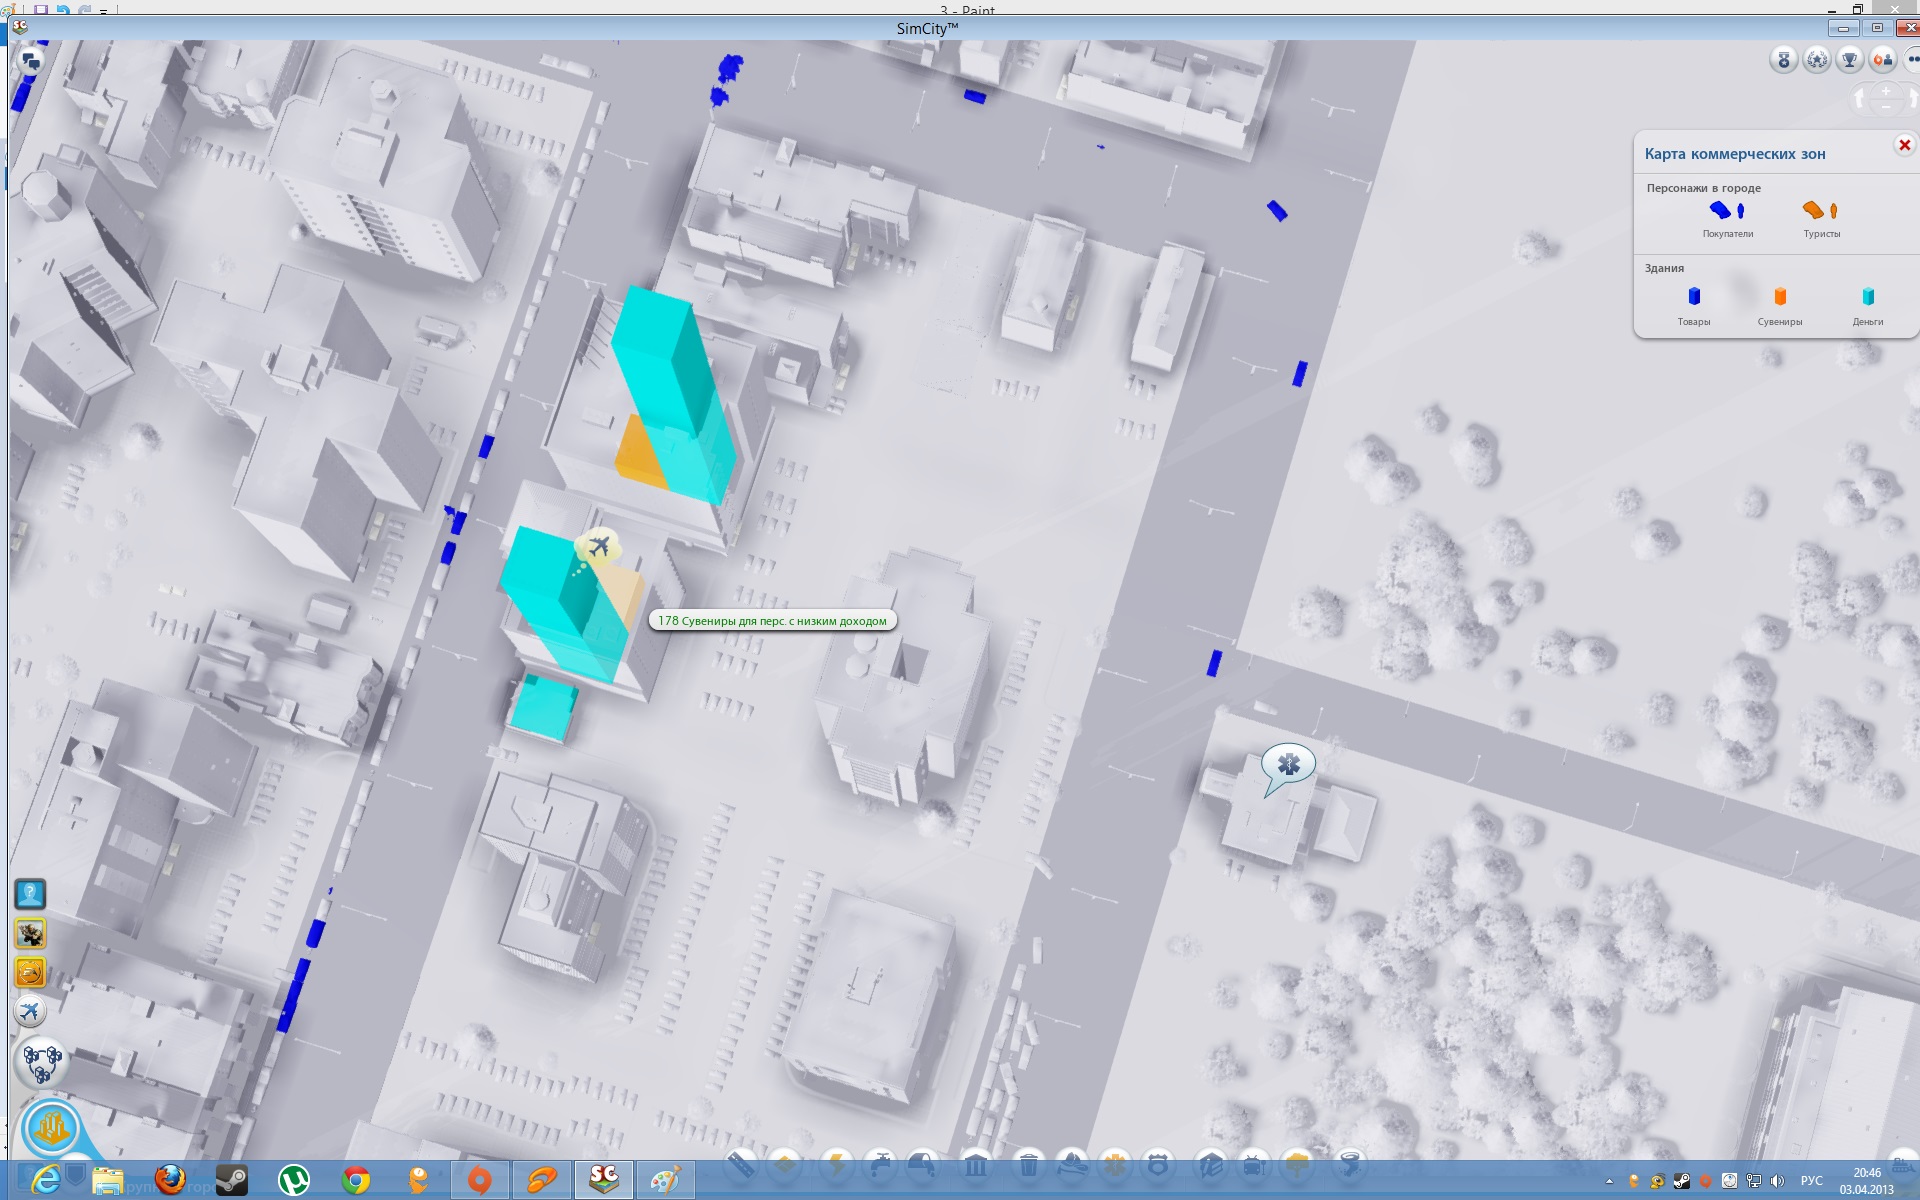1920x1200 pixels.
Task: Open the Parks tree menu
Action: point(1298,1165)
